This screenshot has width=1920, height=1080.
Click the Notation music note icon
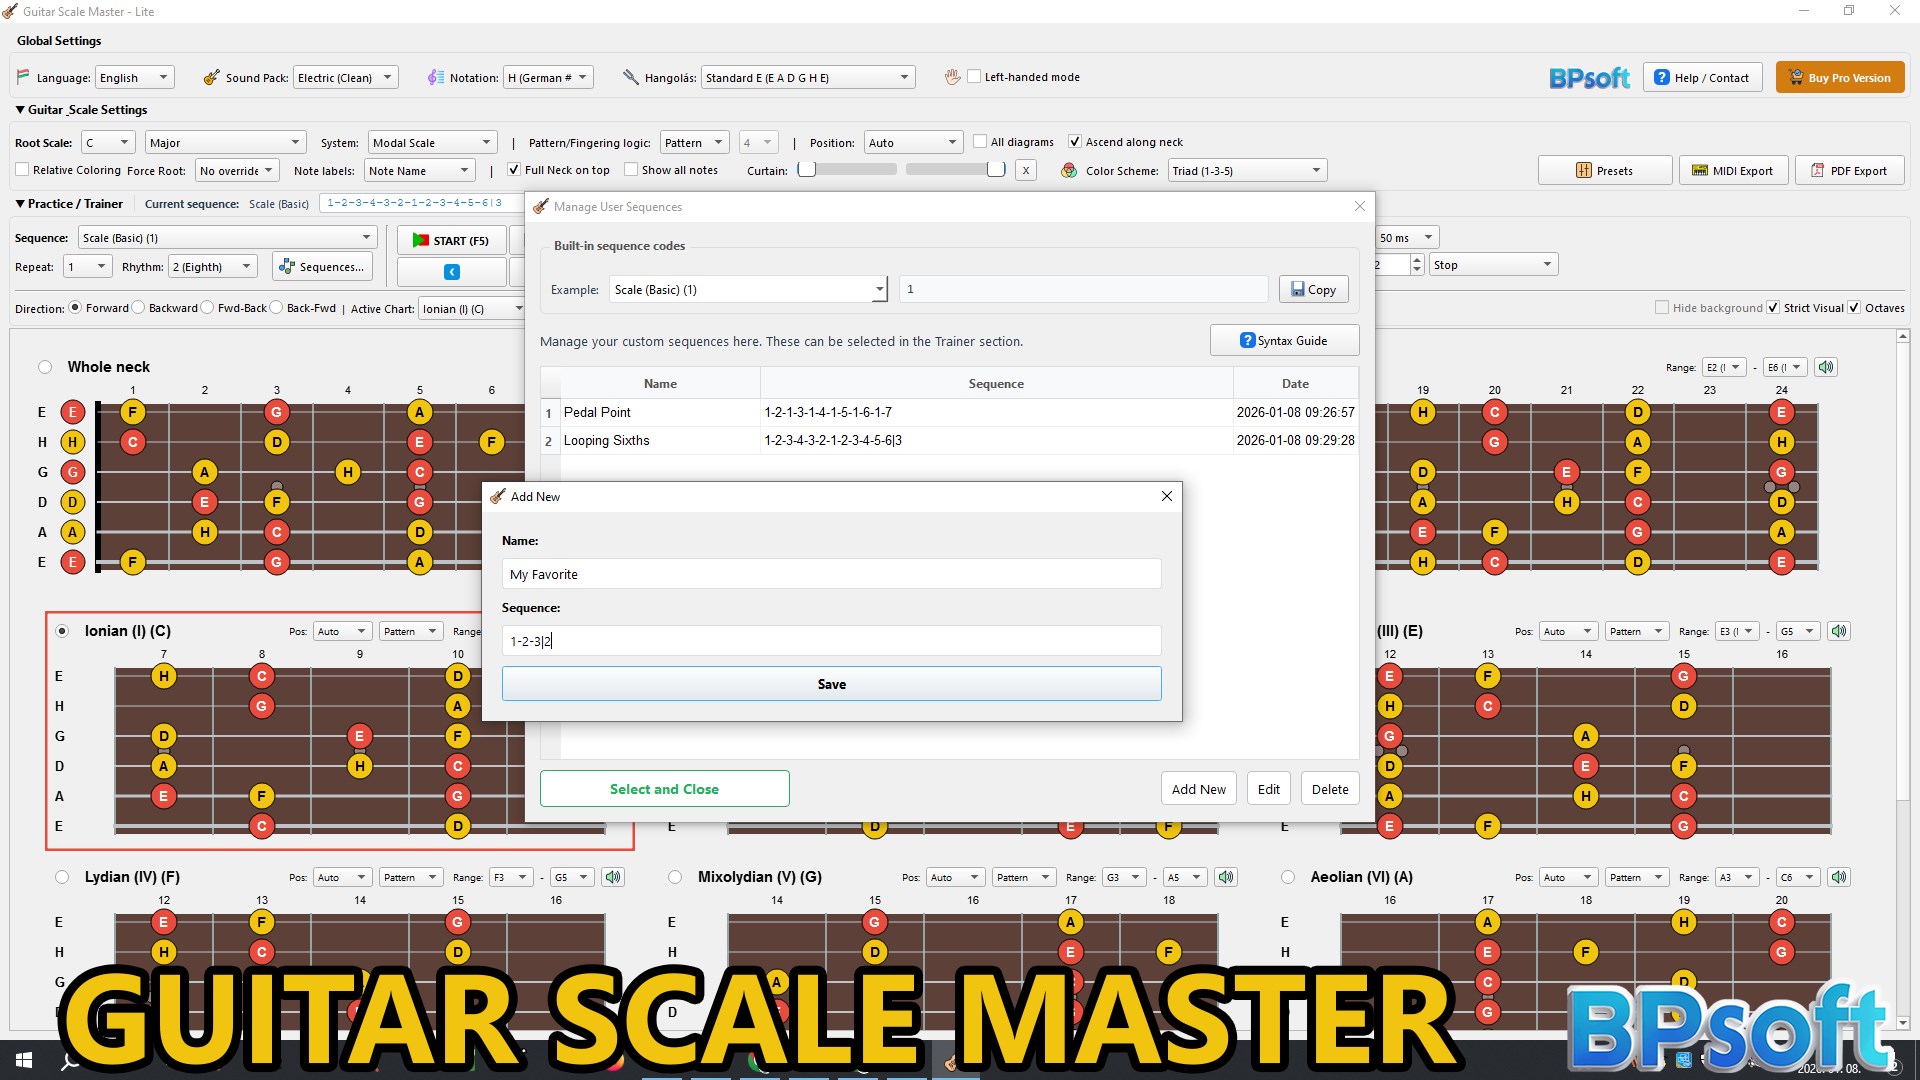435,77
